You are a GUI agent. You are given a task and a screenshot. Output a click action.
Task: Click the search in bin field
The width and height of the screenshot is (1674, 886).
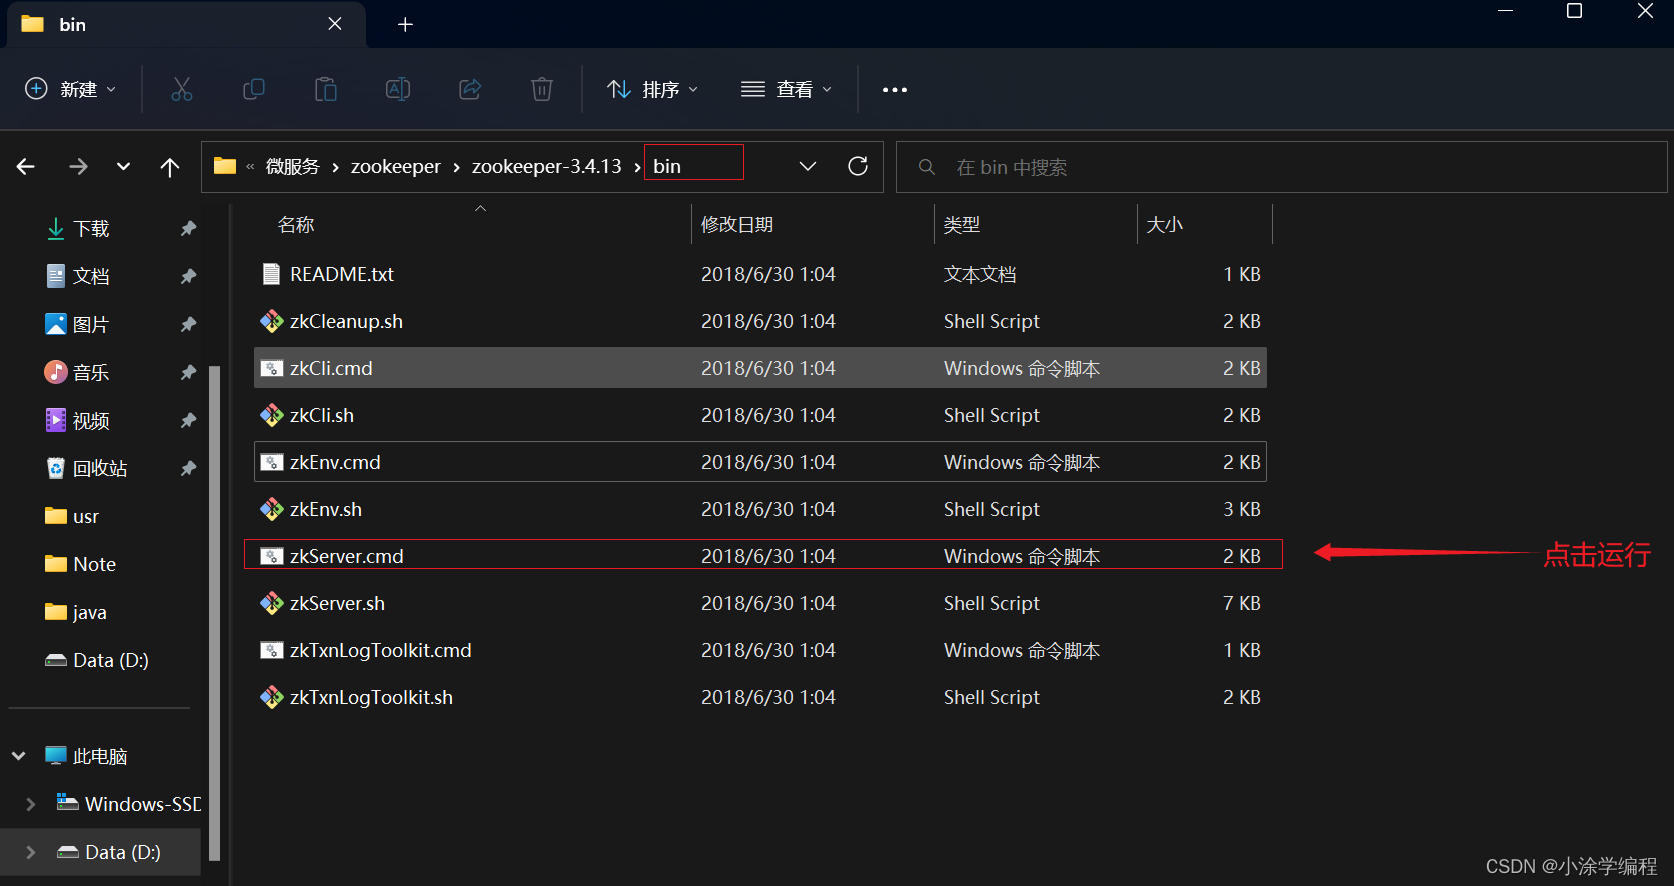coord(1282,167)
